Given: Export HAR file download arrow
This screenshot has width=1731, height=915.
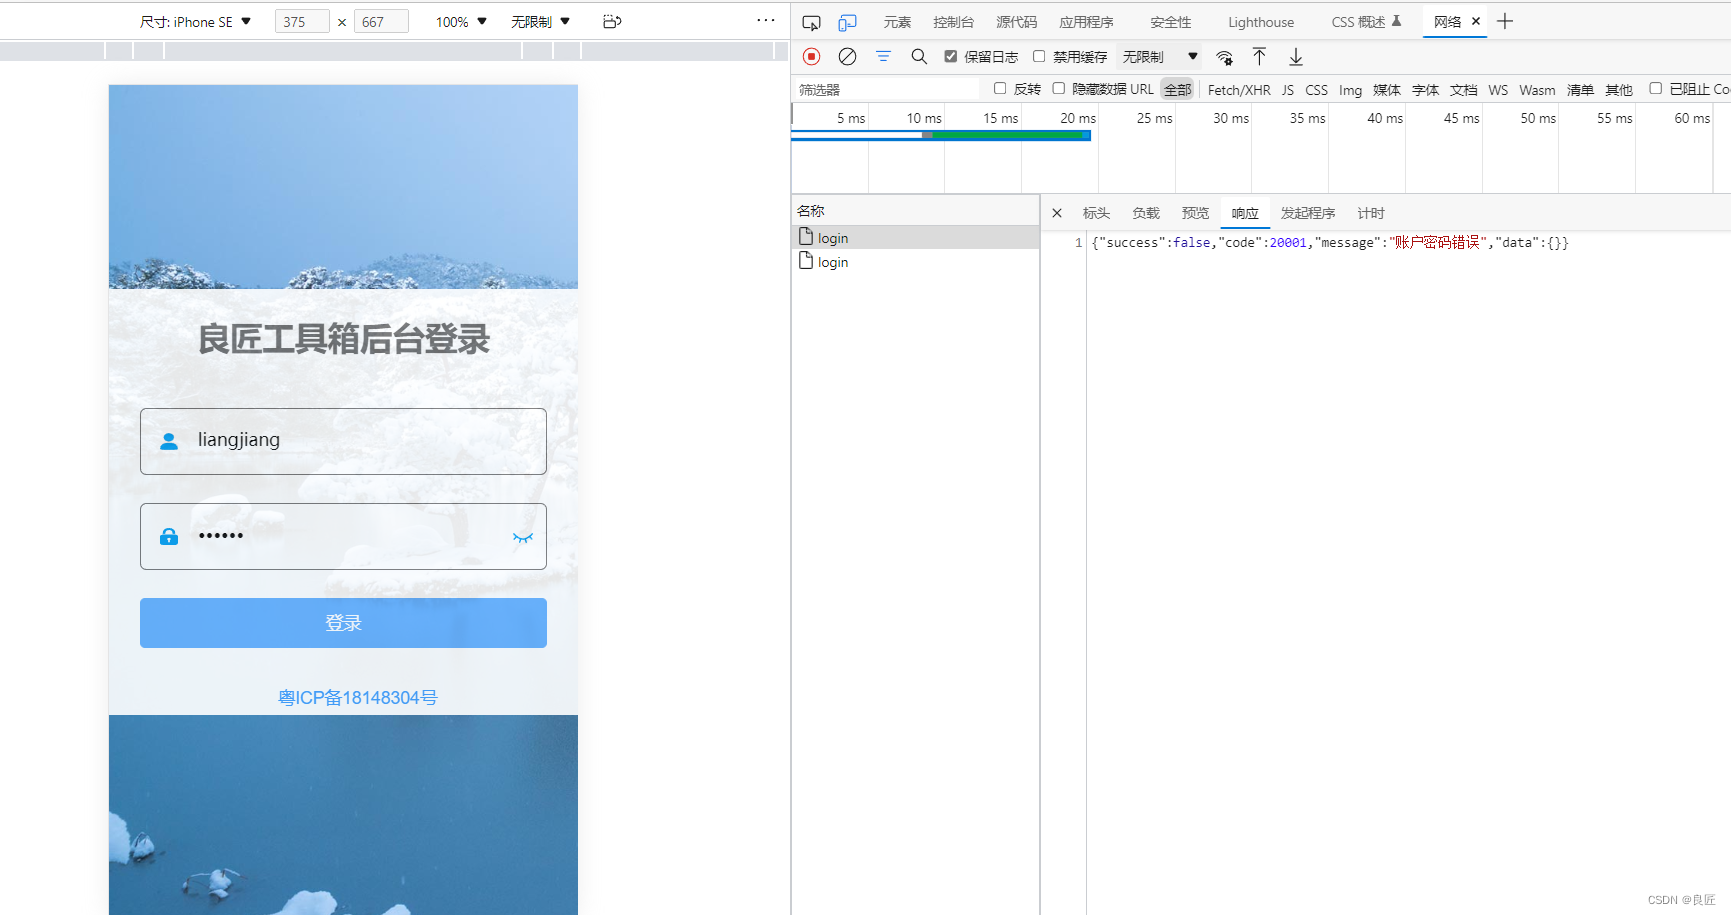Looking at the screenshot, I should (1295, 57).
